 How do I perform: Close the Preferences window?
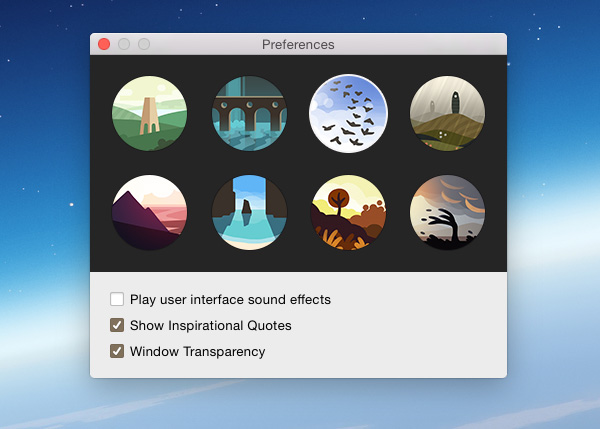[104, 44]
